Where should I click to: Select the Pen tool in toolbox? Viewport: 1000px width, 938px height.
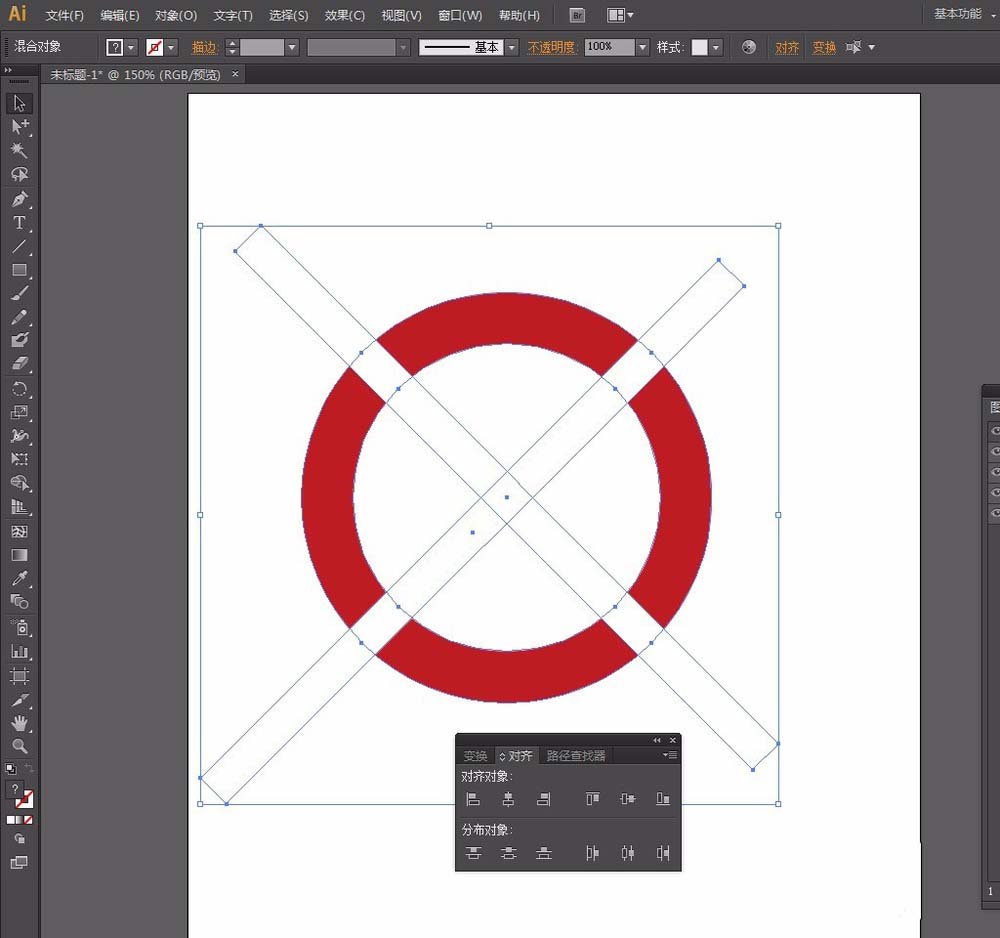[x=19, y=199]
